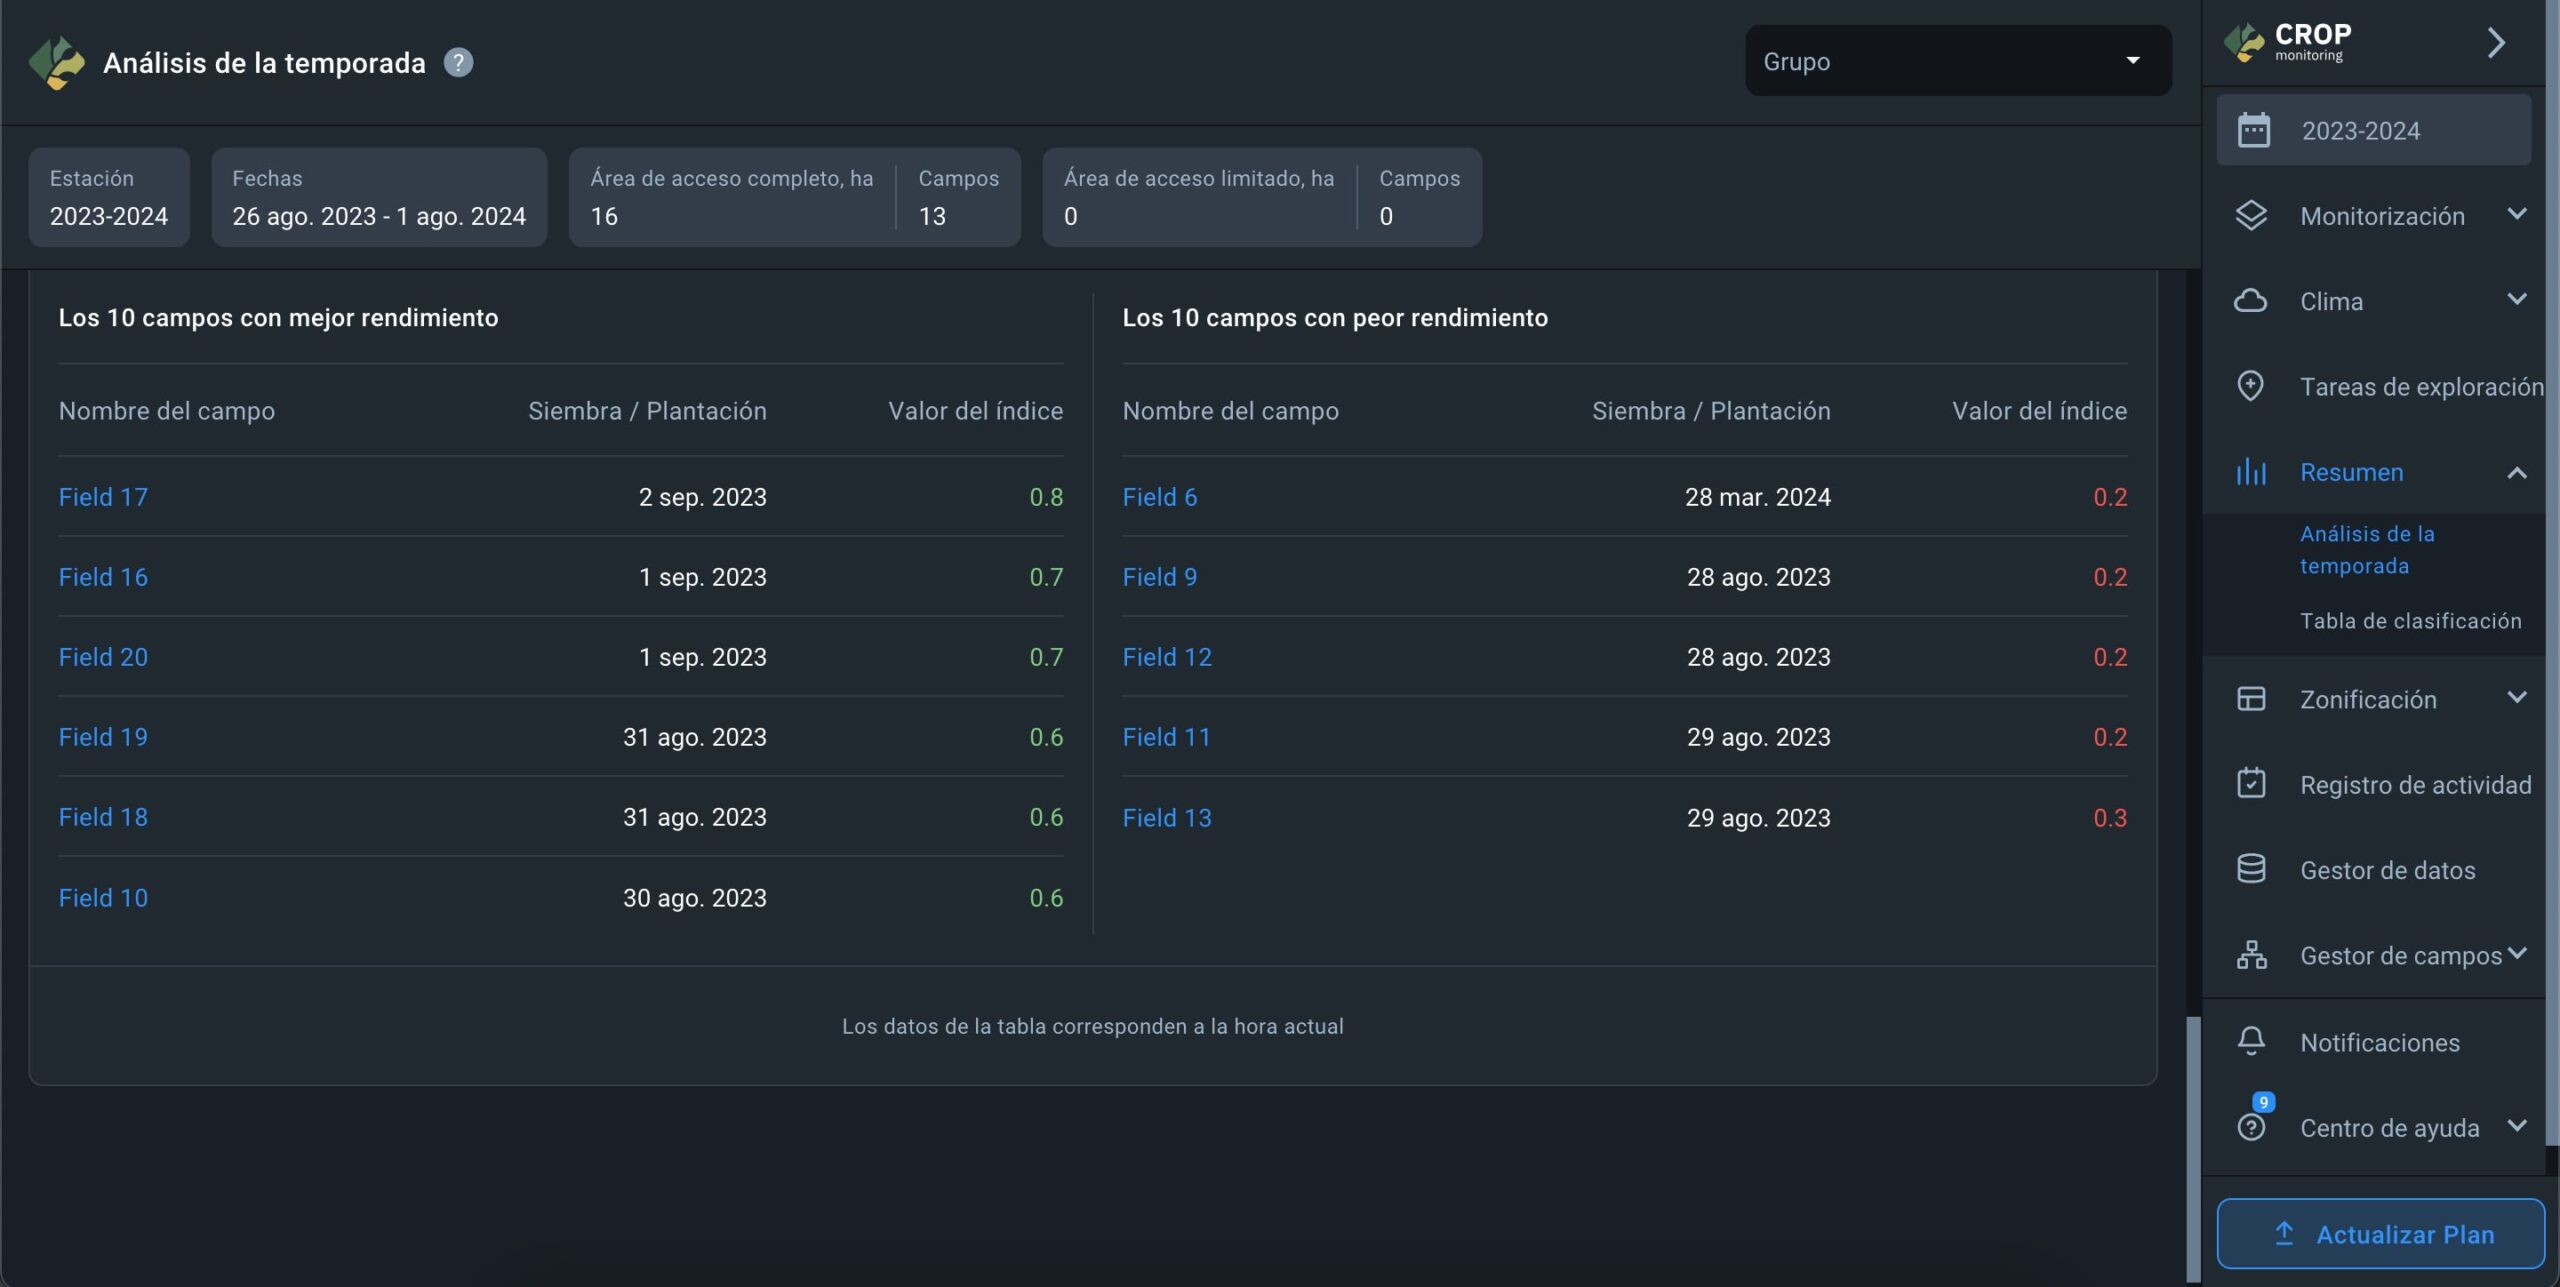Open Tabla de clasificación
This screenshot has height=1287, width=2560.
pos(2410,621)
